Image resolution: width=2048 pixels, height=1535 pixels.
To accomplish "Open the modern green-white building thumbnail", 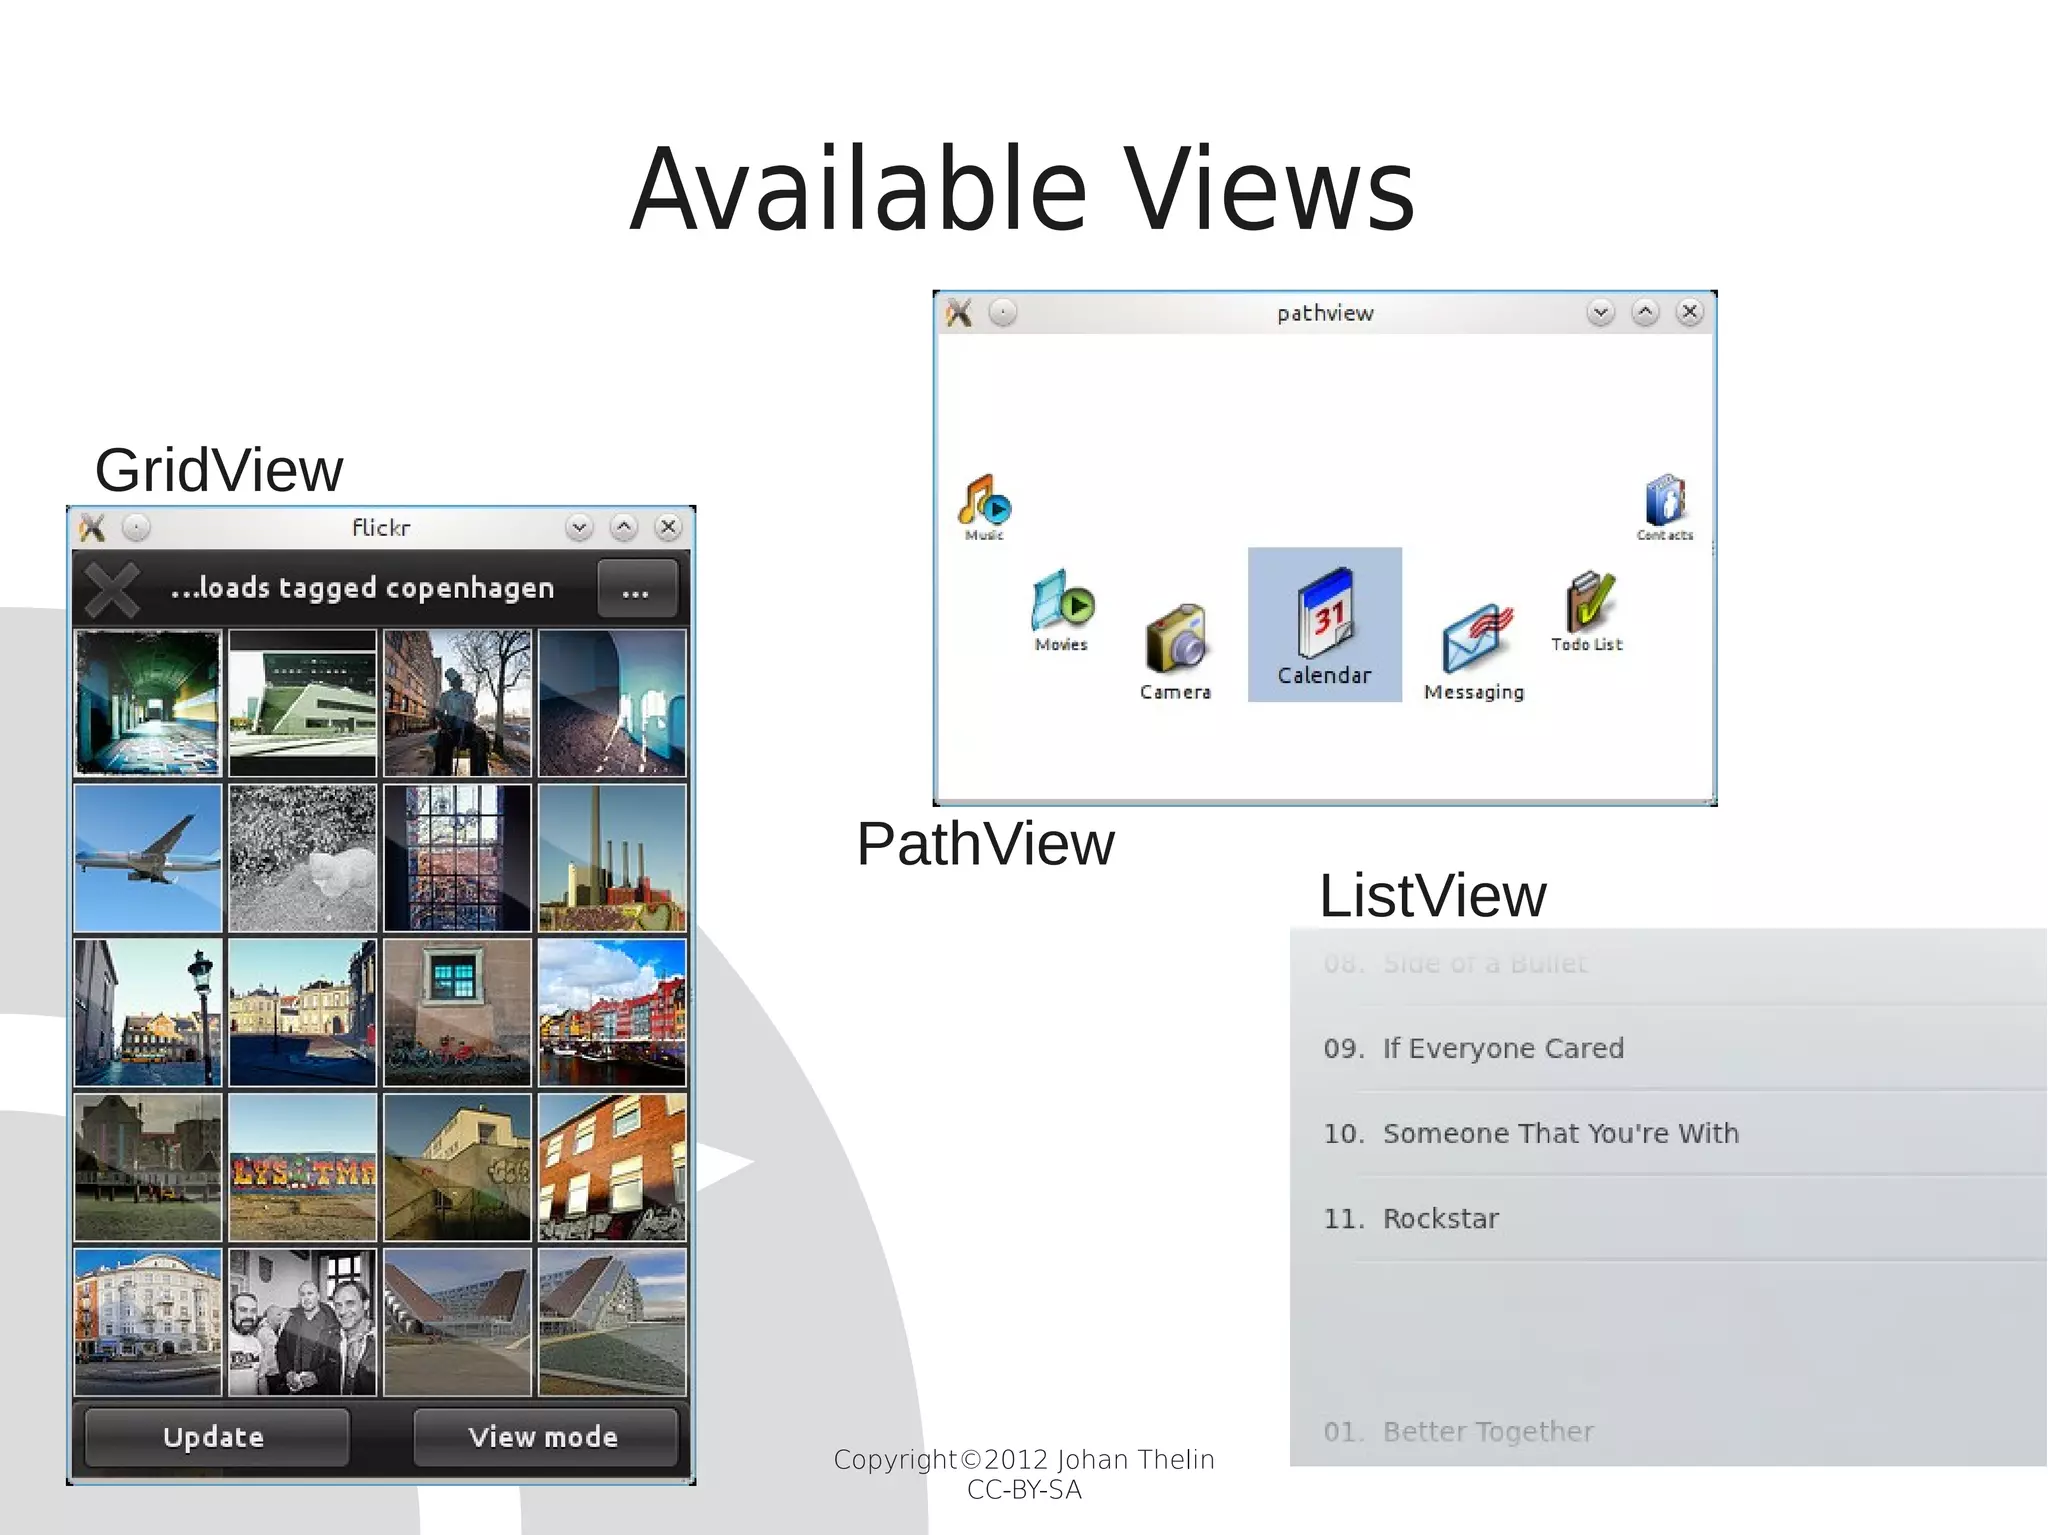I will 303,703.
